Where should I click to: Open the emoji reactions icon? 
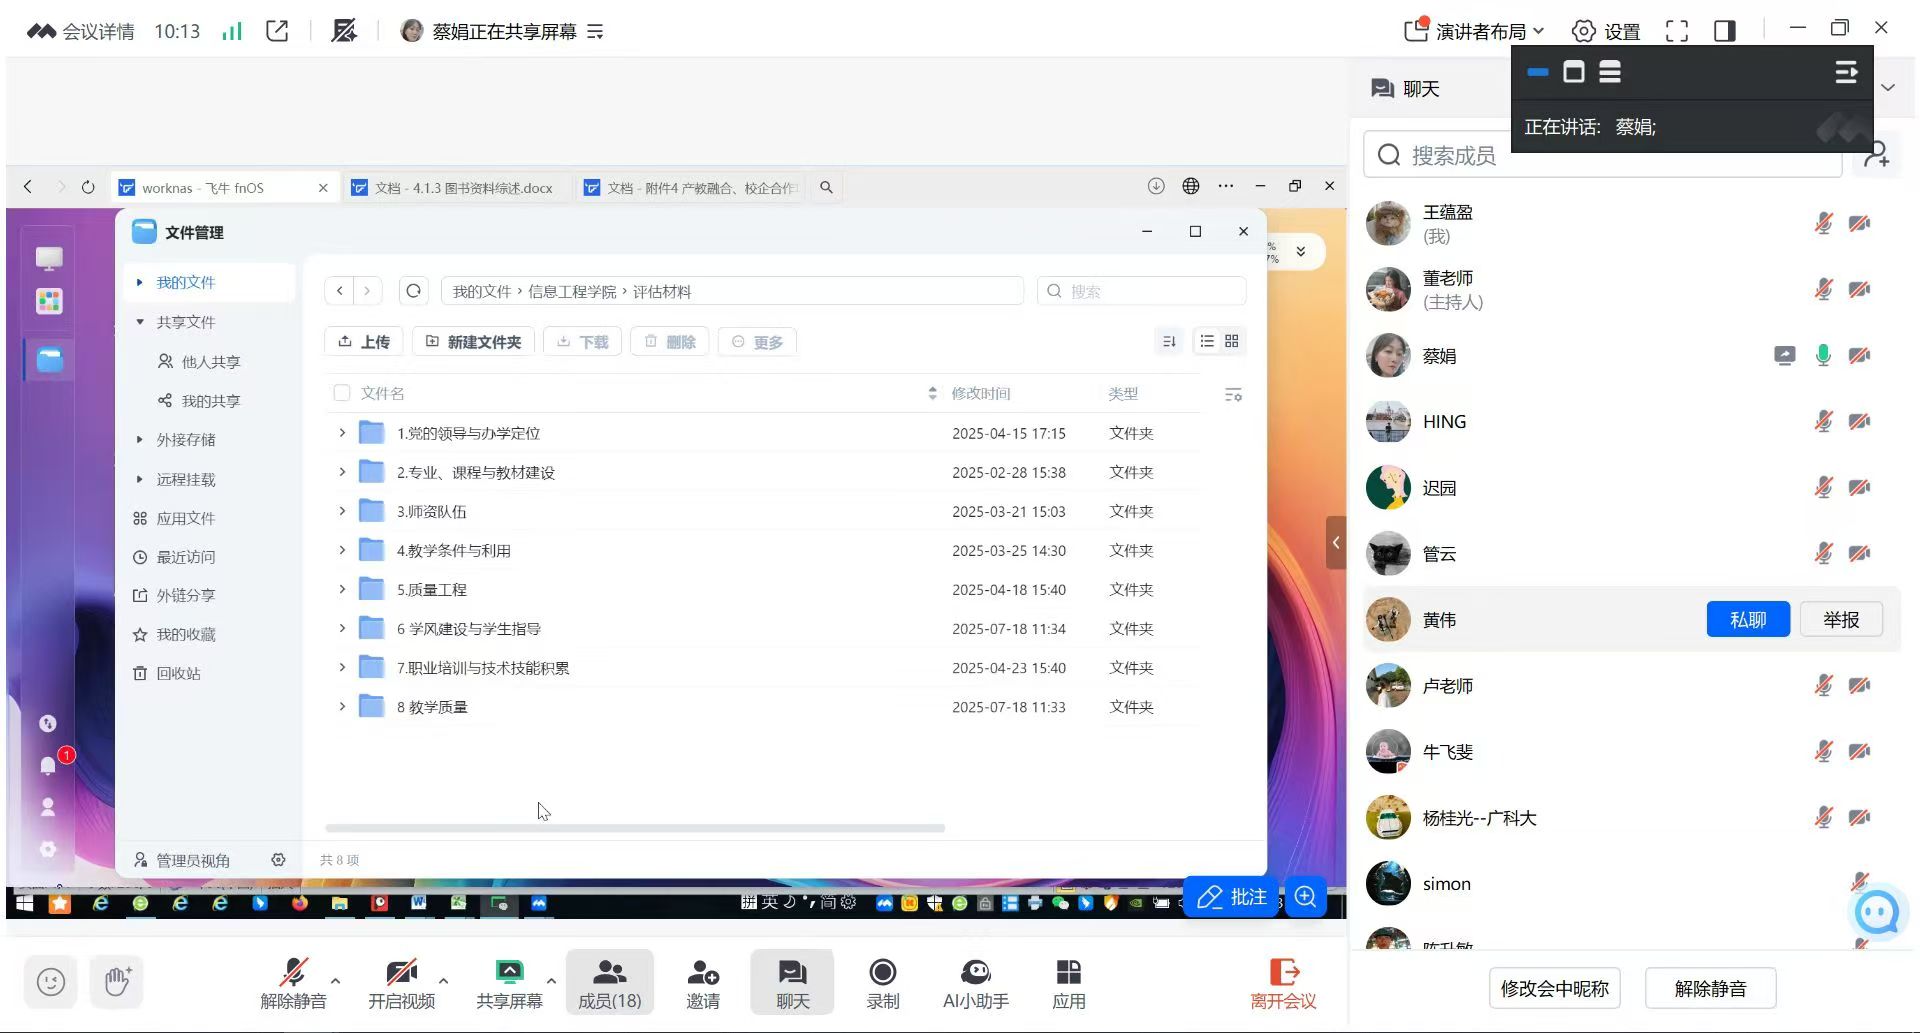[51, 982]
